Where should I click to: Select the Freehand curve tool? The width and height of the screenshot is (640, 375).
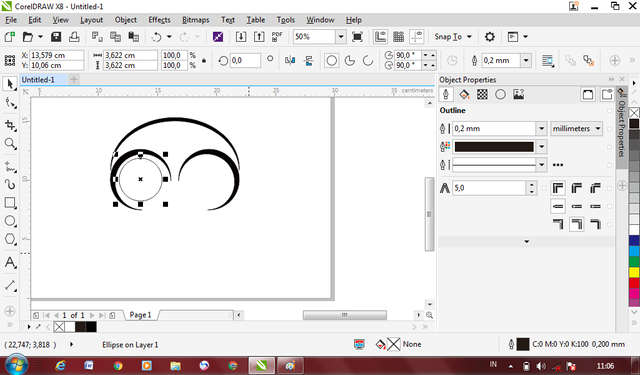10,167
